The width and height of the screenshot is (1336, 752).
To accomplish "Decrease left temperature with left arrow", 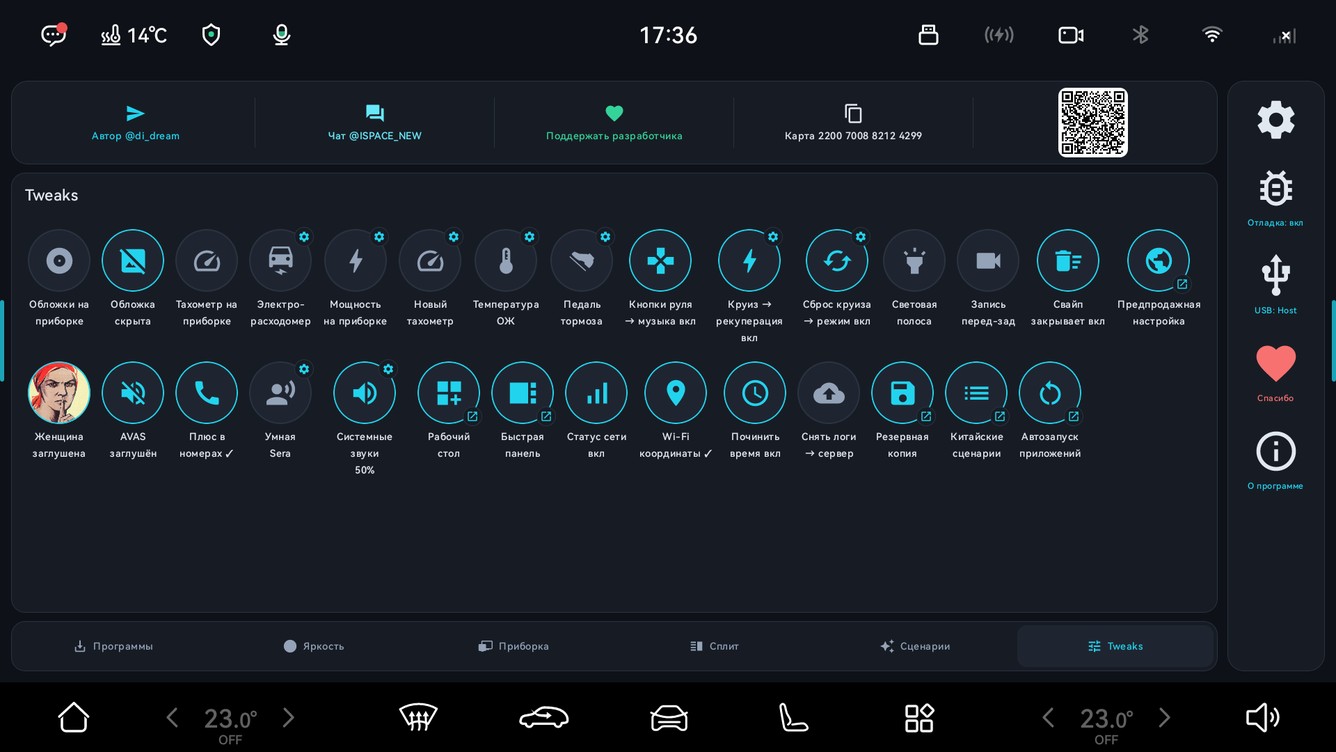I will 172,717.
